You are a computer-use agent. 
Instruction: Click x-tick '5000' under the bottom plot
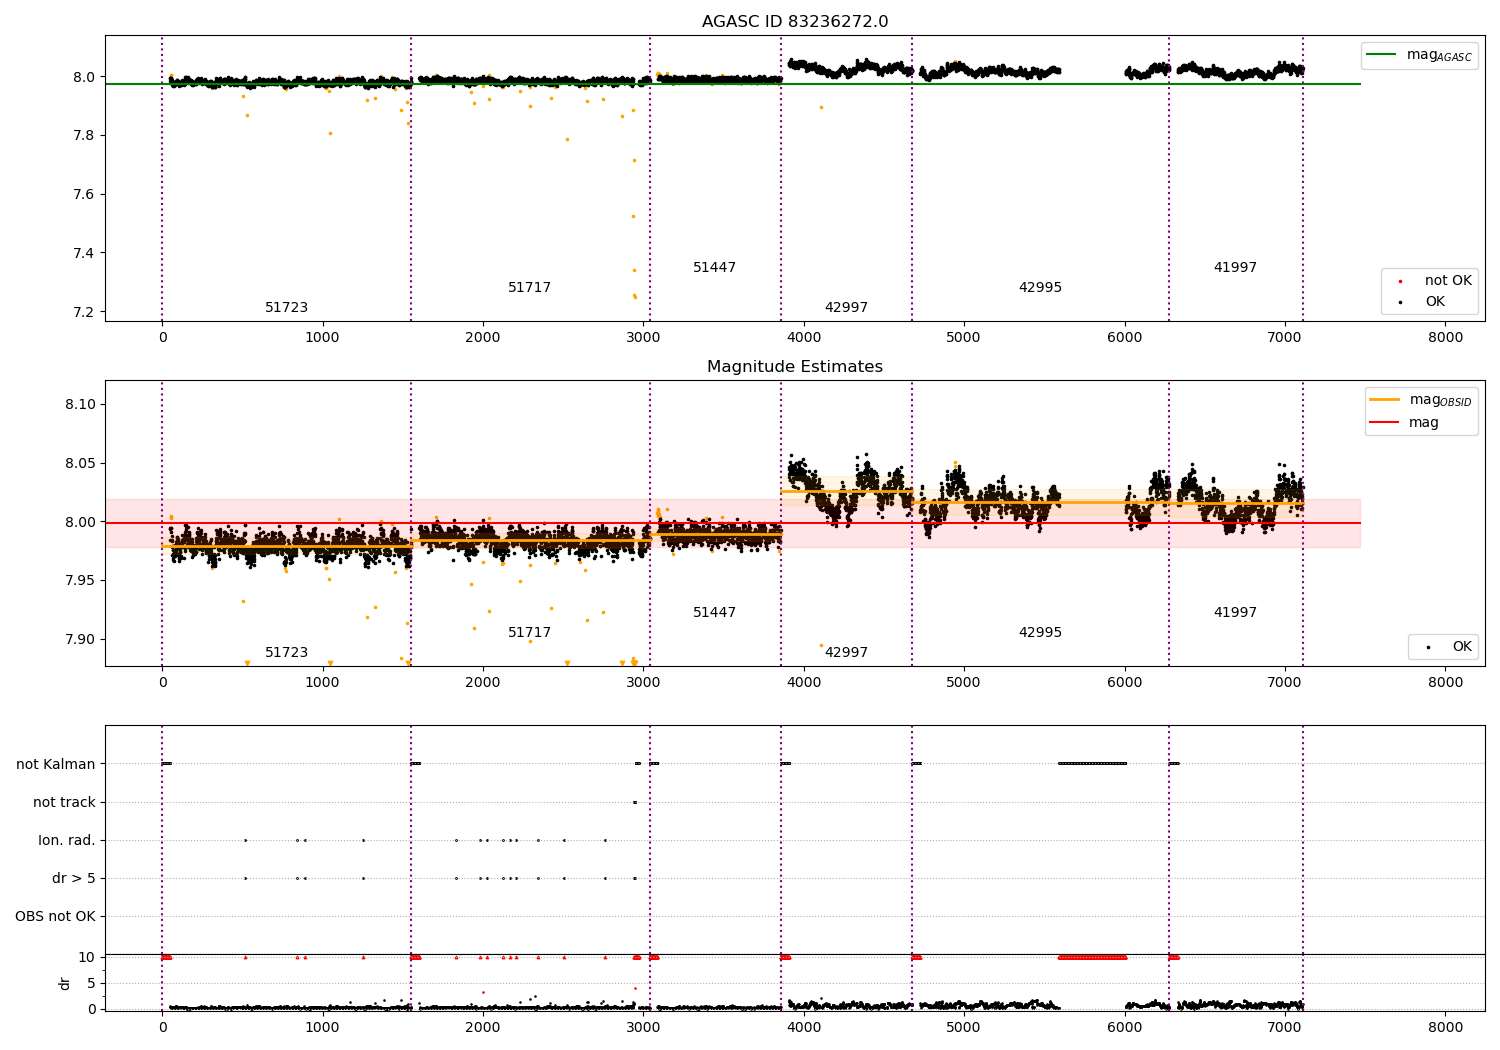(x=964, y=1028)
